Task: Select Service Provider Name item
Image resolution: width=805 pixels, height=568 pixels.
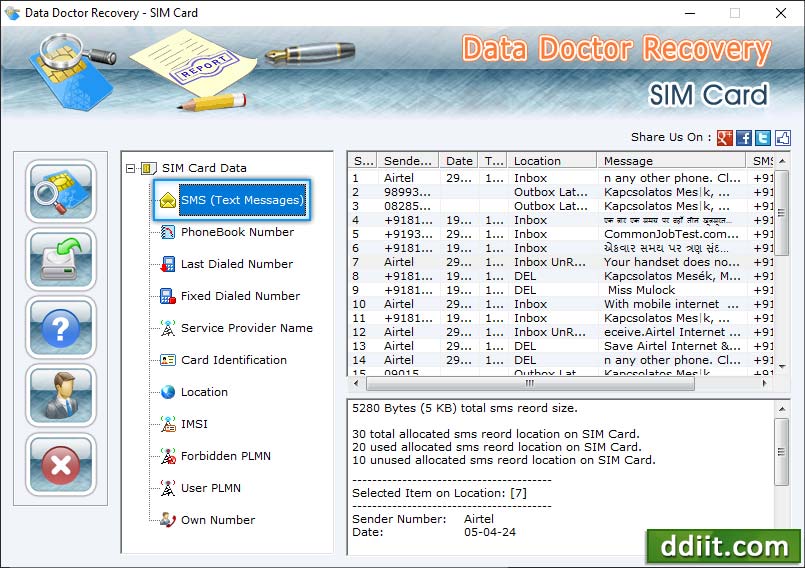Action: tap(246, 328)
